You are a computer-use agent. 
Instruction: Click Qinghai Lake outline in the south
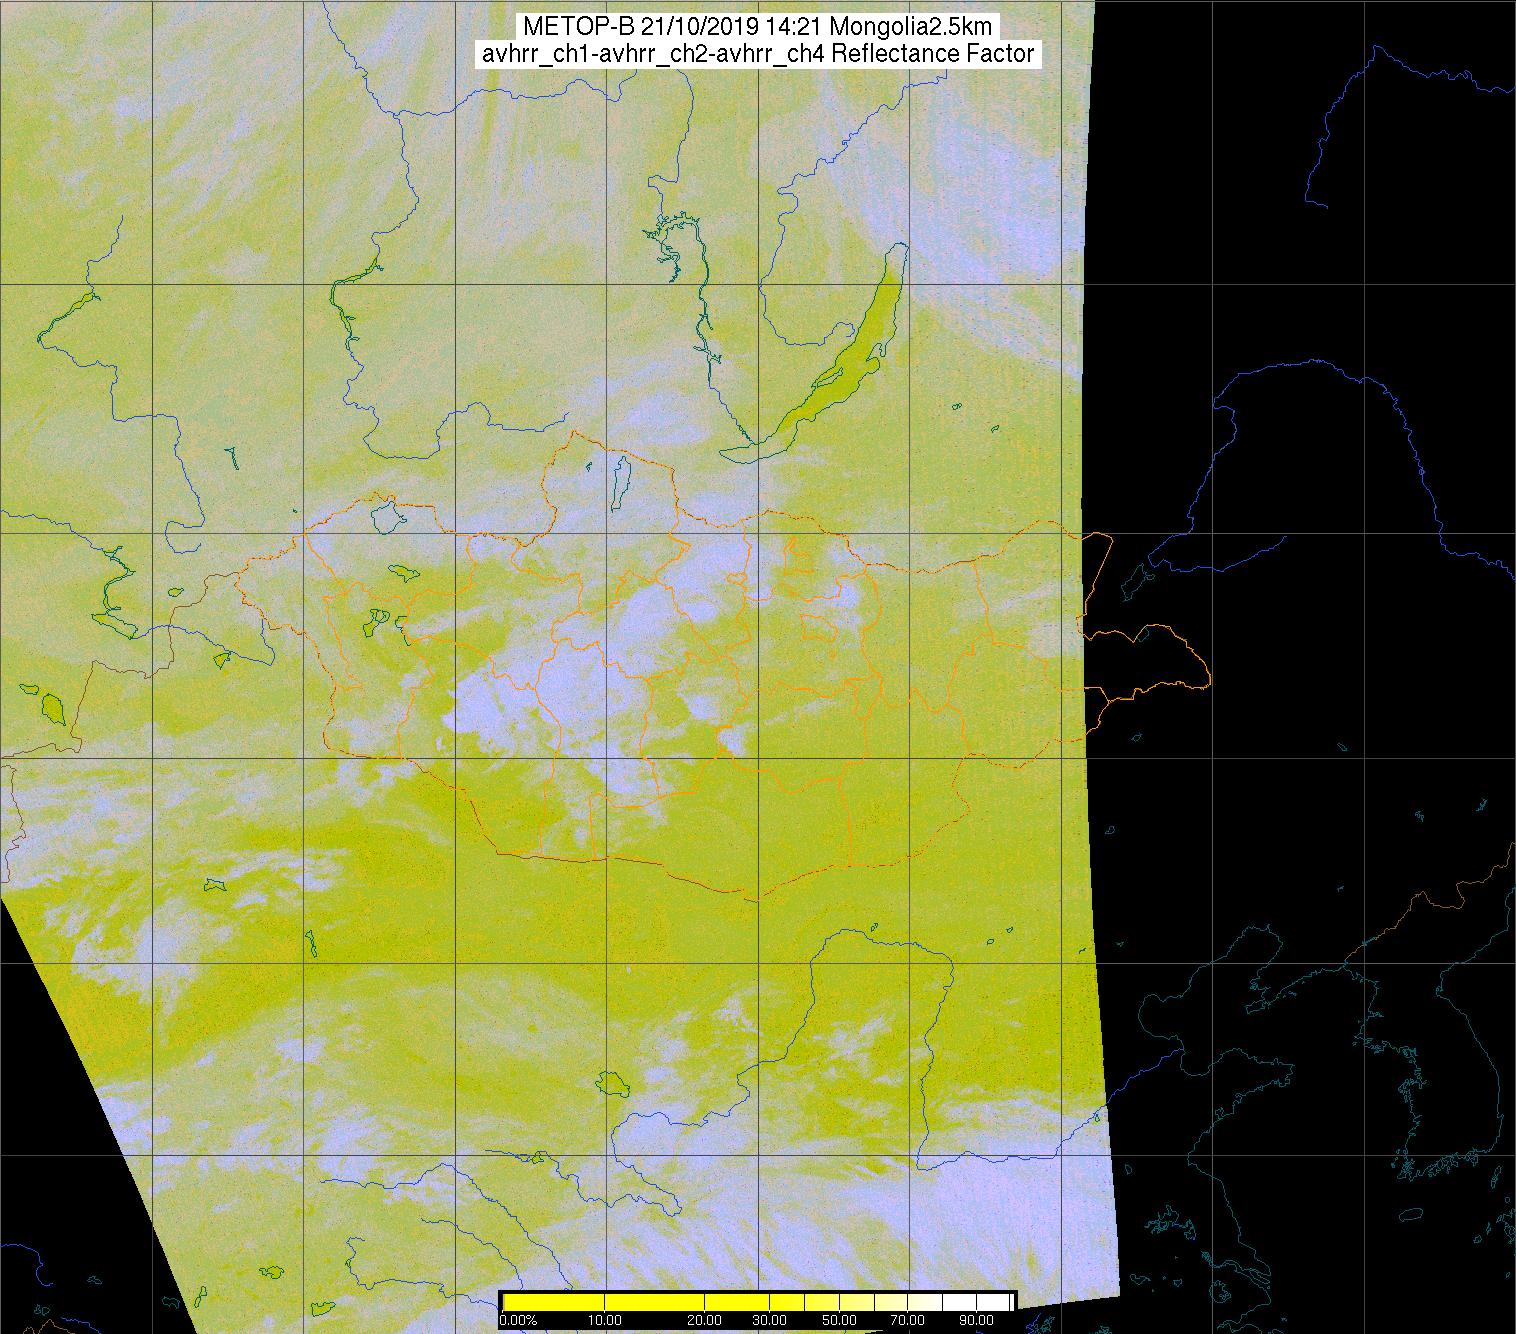pyautogui.click(x=610, y=1083)
